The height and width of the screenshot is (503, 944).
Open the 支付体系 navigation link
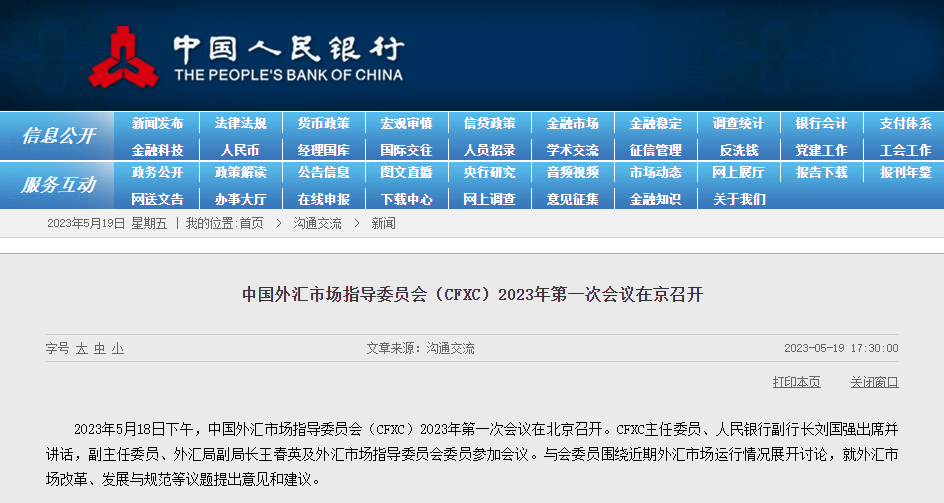[904, 124]
